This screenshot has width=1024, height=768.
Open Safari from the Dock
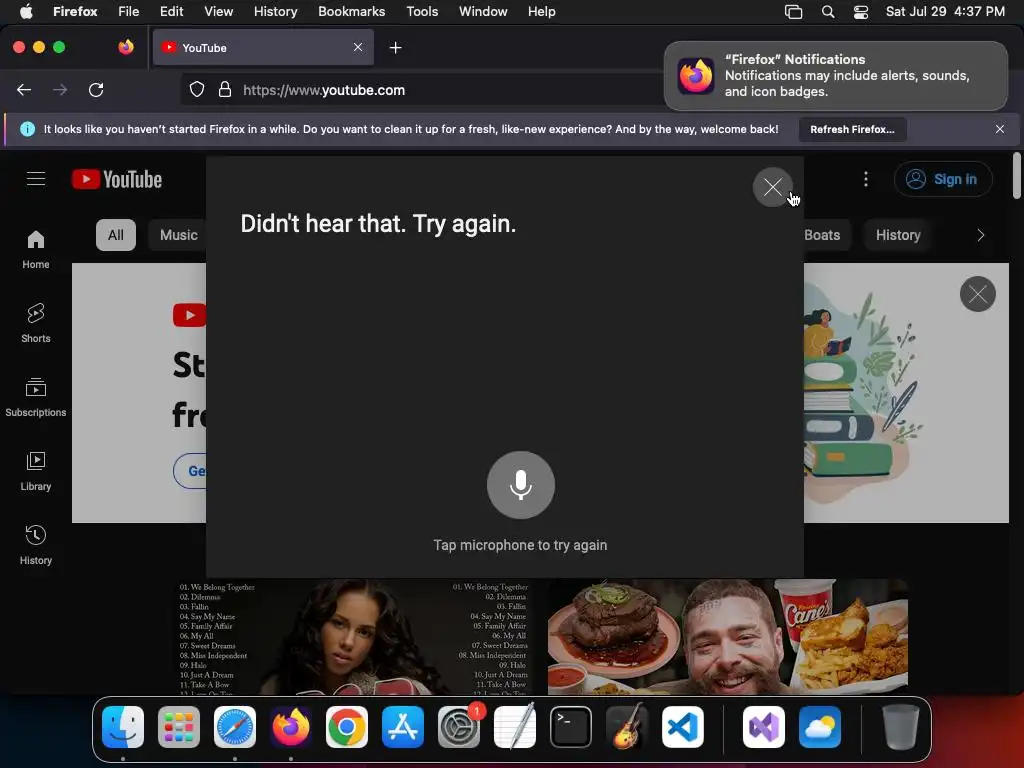[235, 727]
